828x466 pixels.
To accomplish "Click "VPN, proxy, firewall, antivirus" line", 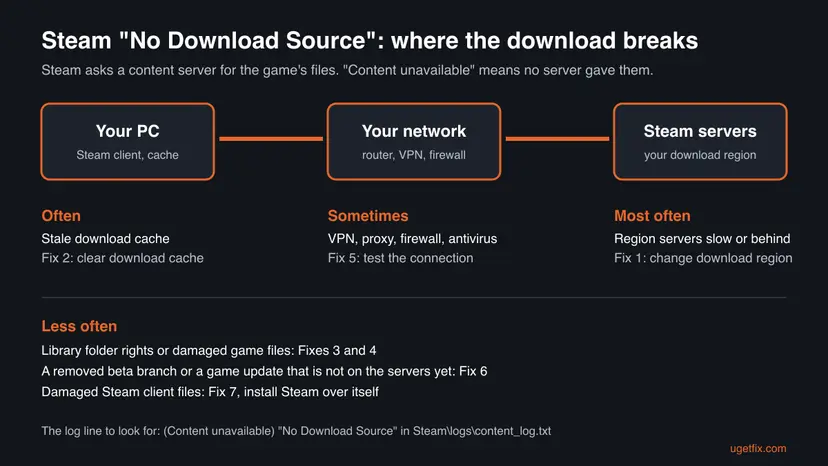I will pyautogui.click(x=412, y=239).
